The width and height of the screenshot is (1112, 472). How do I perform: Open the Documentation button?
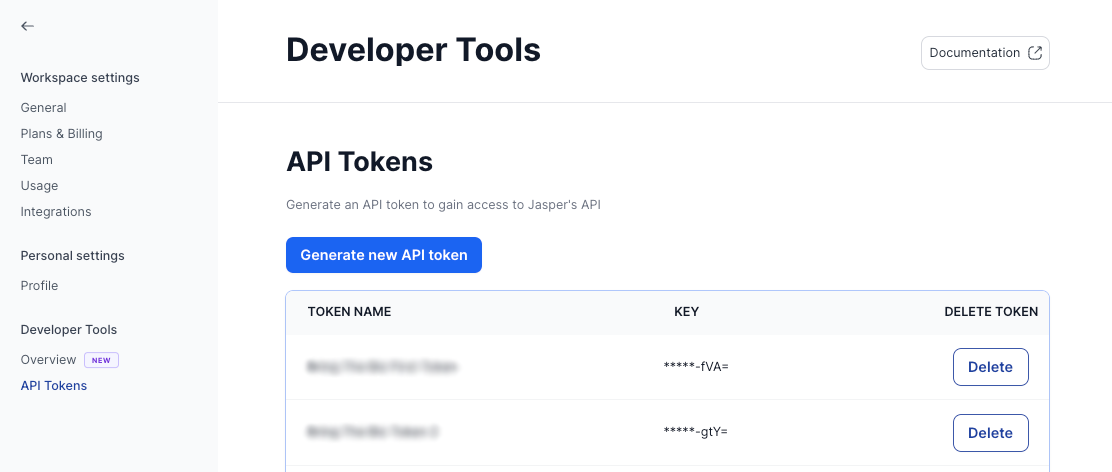click(985, 53)
